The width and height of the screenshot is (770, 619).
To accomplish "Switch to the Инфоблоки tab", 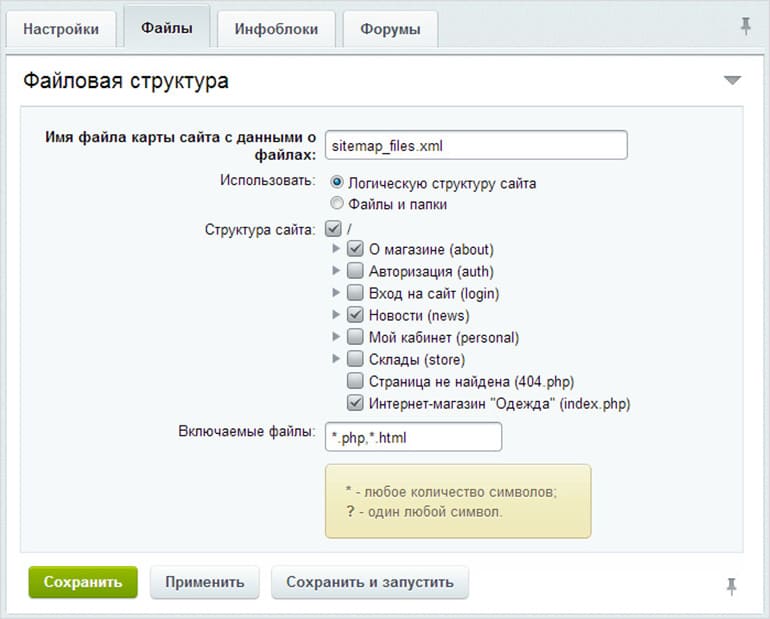I will point(276,29).
